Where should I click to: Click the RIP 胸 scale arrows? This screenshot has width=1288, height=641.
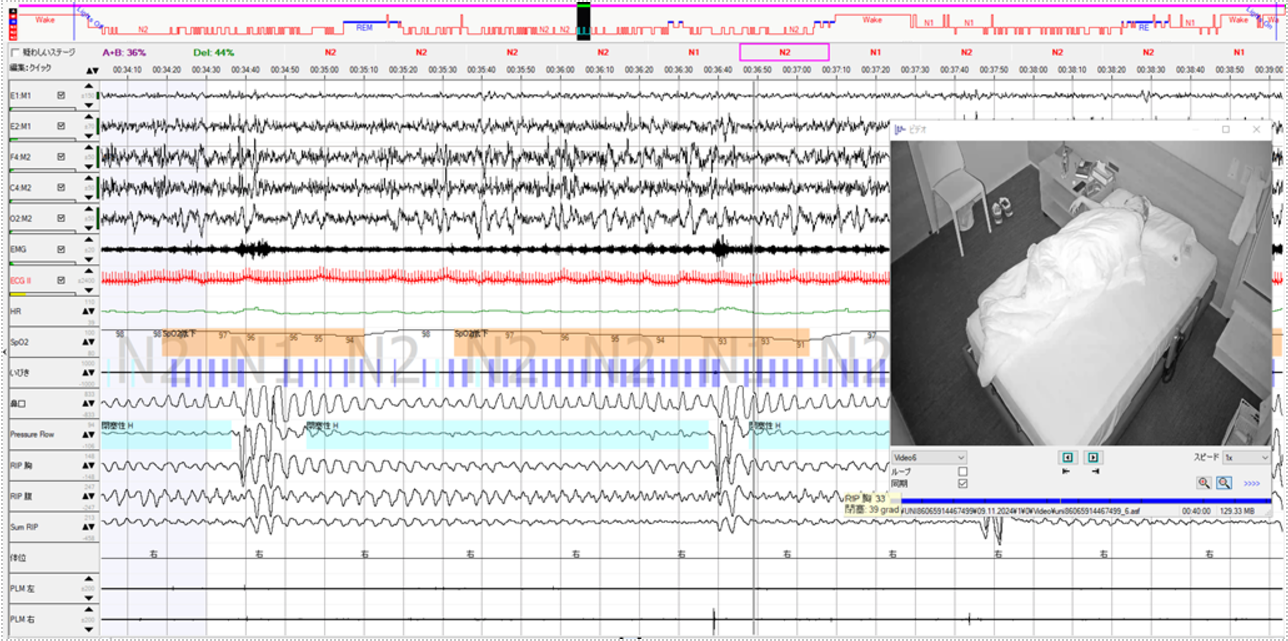point(88,466)
